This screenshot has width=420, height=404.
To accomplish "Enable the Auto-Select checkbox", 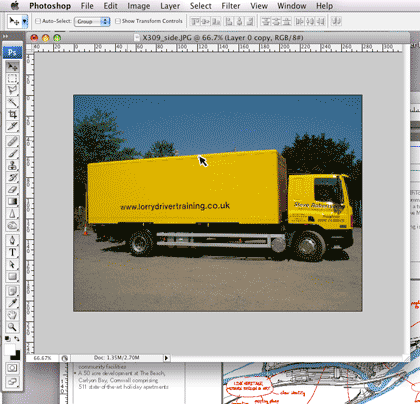I will tap(38, 21).
